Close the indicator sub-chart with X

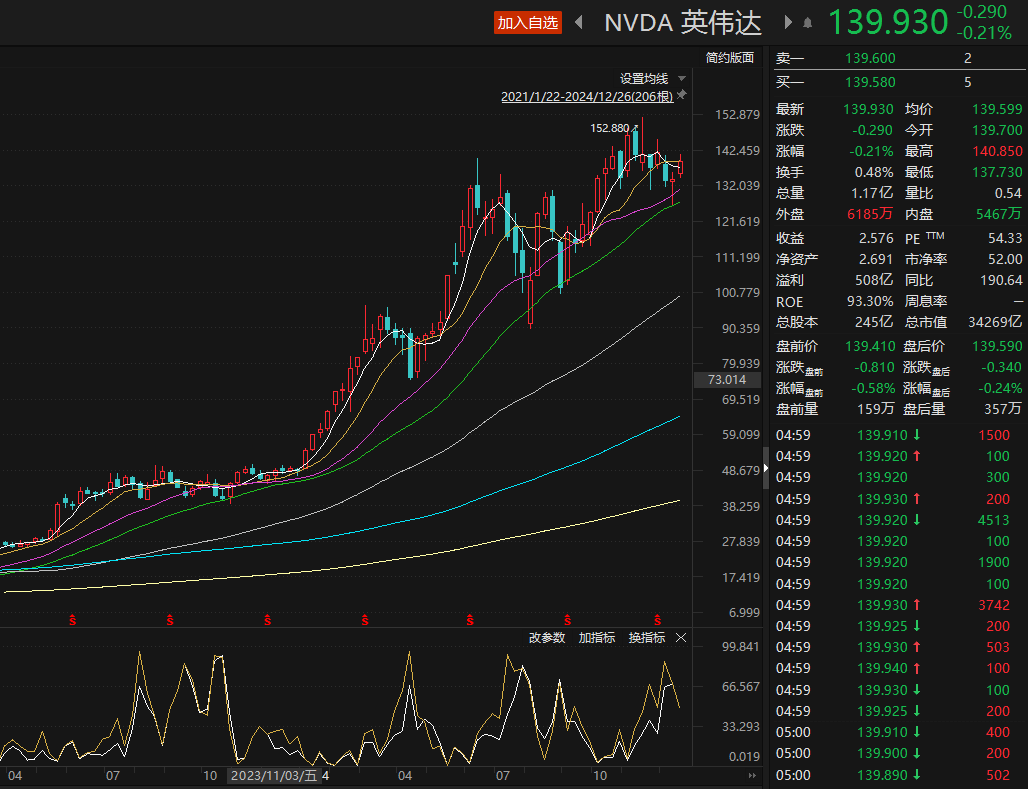point(682,637)
